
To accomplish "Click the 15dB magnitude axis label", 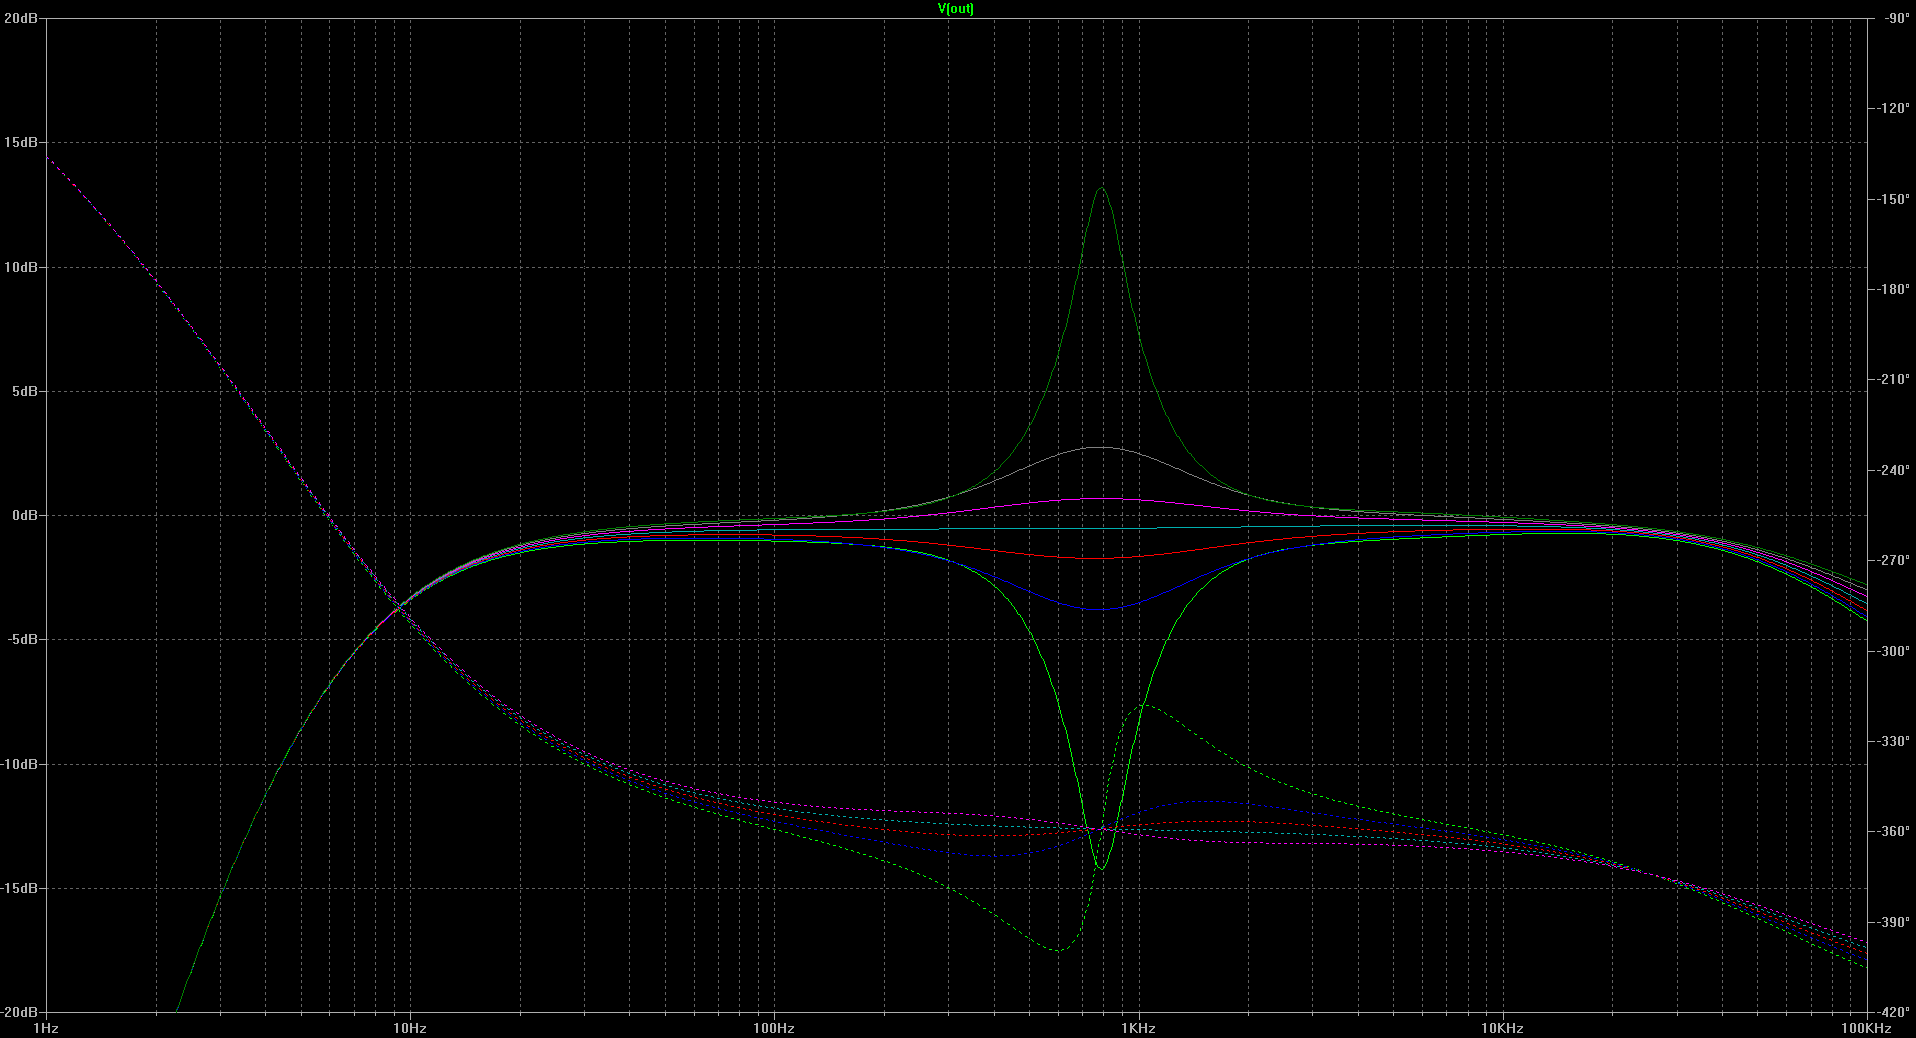I will click(21, 143).
